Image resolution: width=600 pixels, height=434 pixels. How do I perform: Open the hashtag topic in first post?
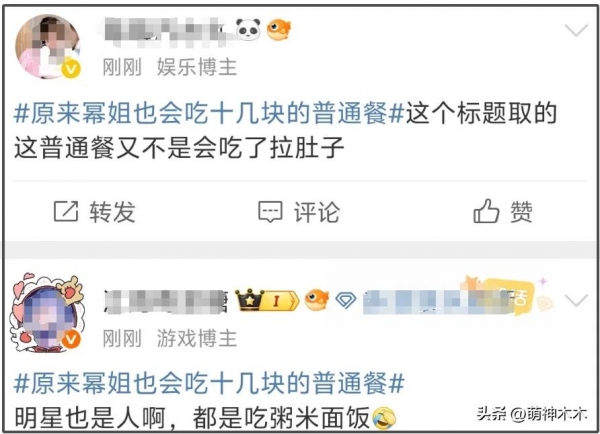point(209,114)
